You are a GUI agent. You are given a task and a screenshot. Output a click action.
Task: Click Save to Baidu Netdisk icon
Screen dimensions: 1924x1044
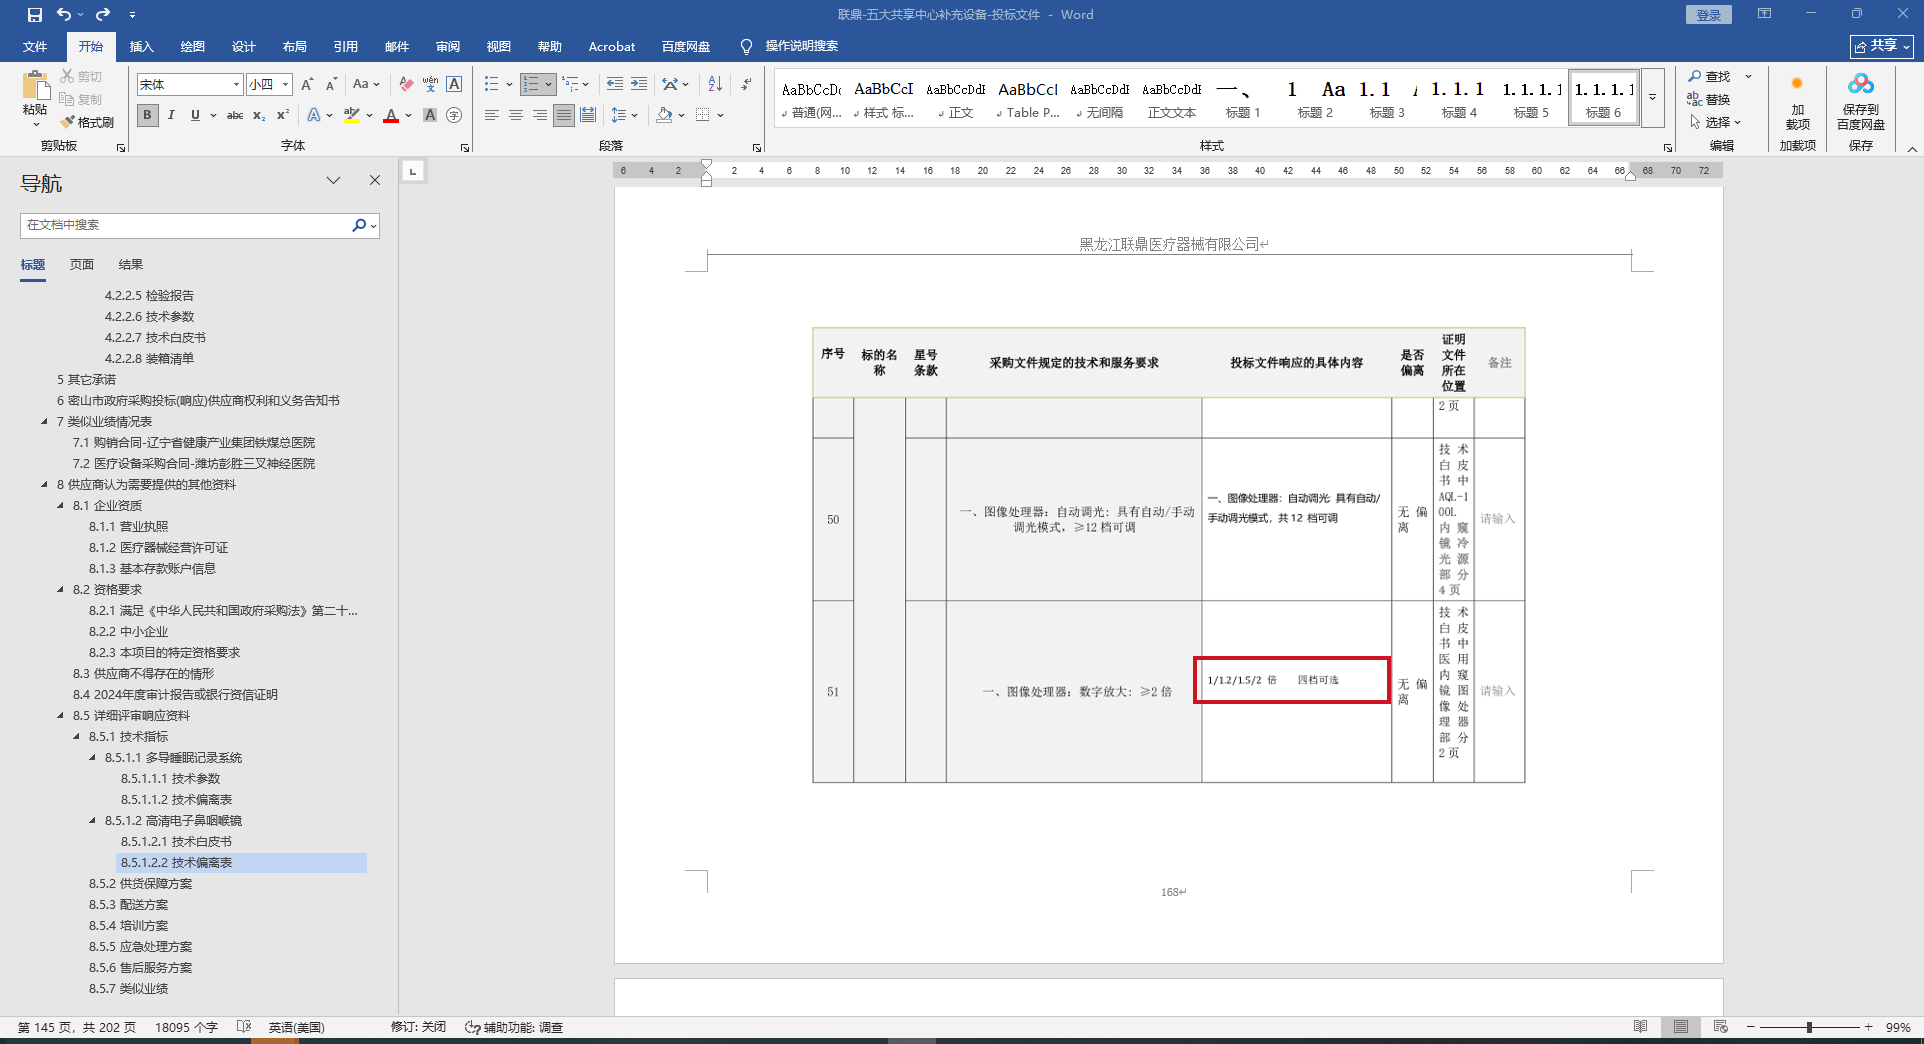click(1860, 101)
